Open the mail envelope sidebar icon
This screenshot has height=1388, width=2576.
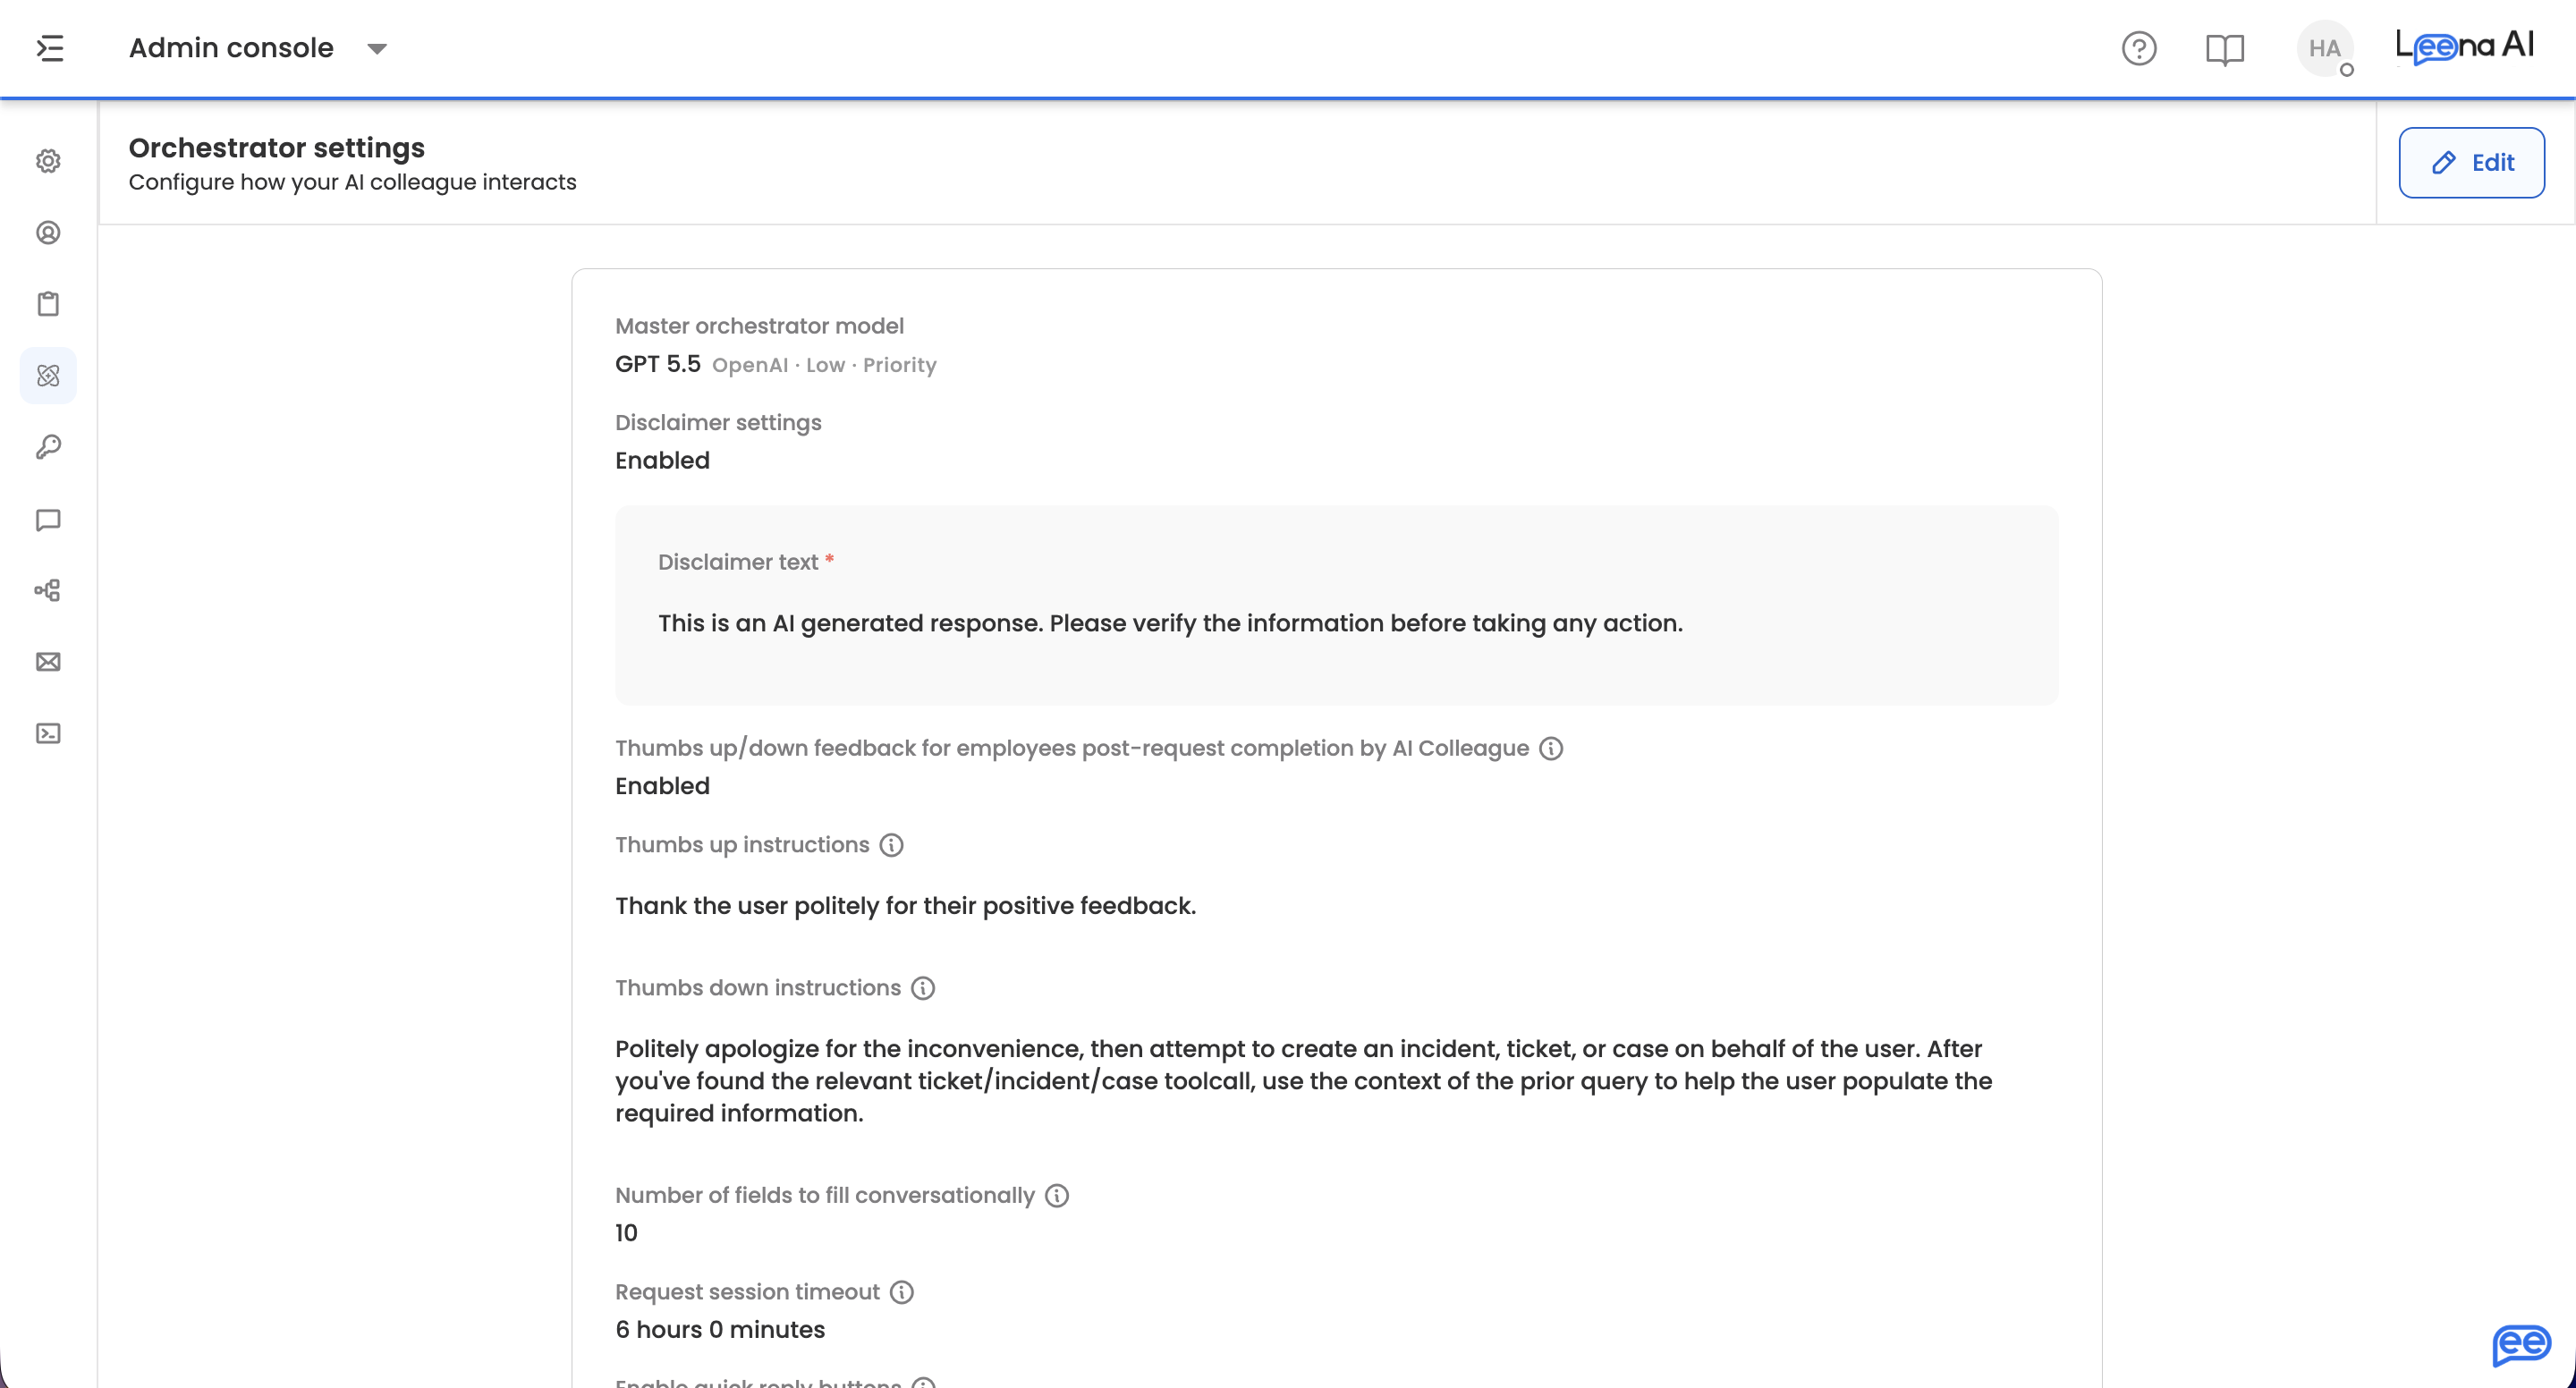click(48, 662)
